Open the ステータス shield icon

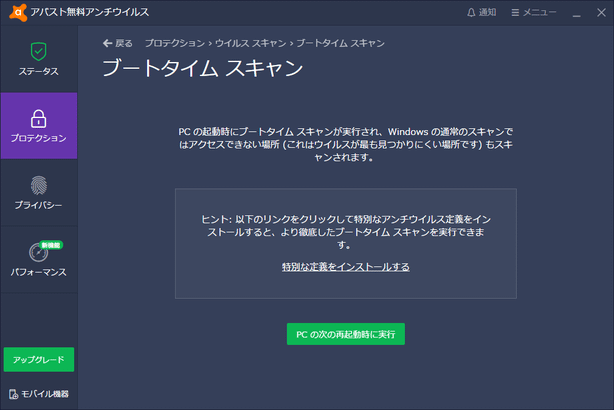38,51
